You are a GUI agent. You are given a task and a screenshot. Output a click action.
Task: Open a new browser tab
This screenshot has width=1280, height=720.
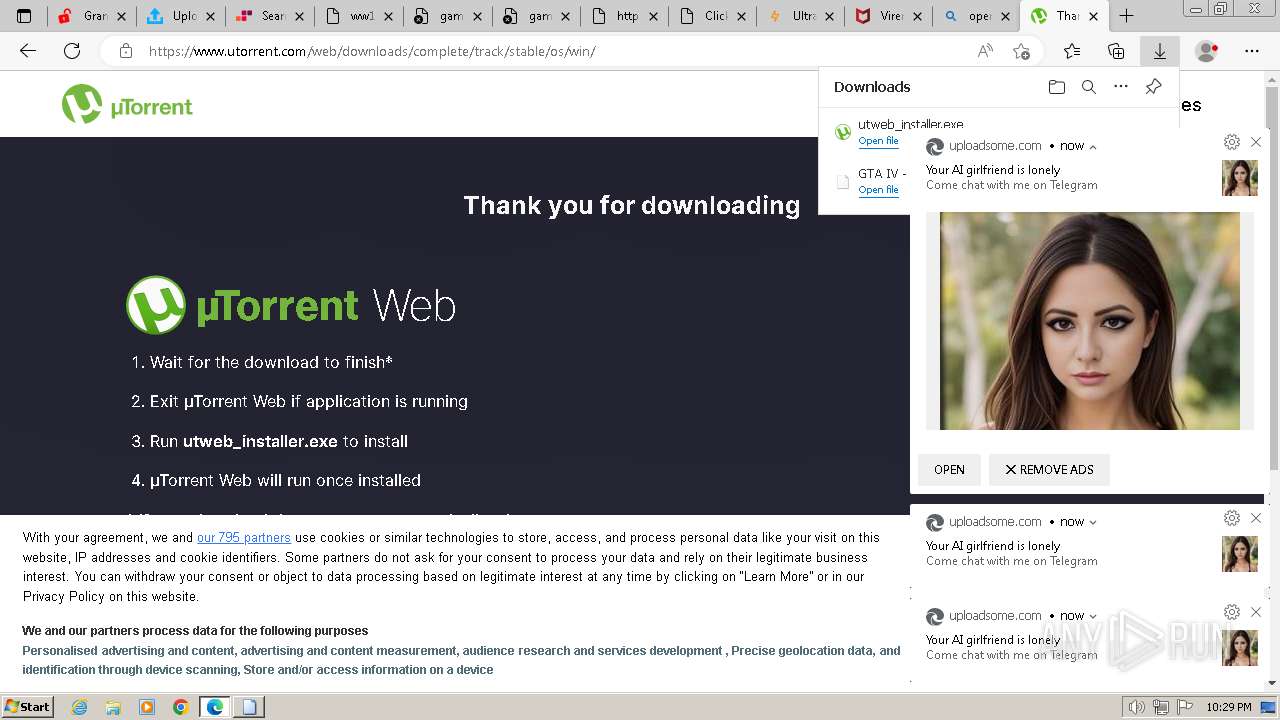pos(1126,16)
